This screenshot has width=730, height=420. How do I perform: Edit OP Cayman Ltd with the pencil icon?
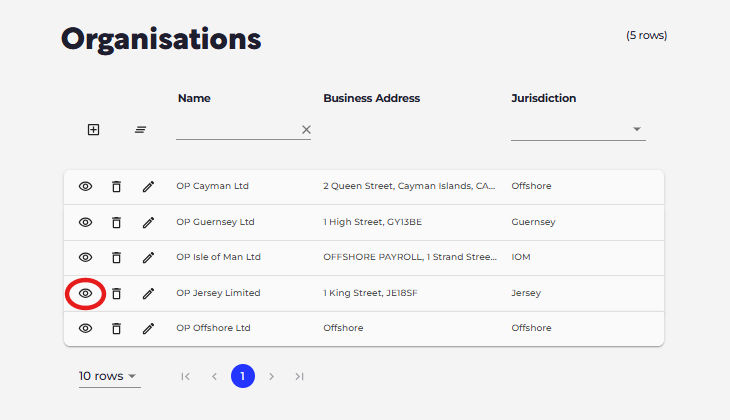[x=148, y=186]
